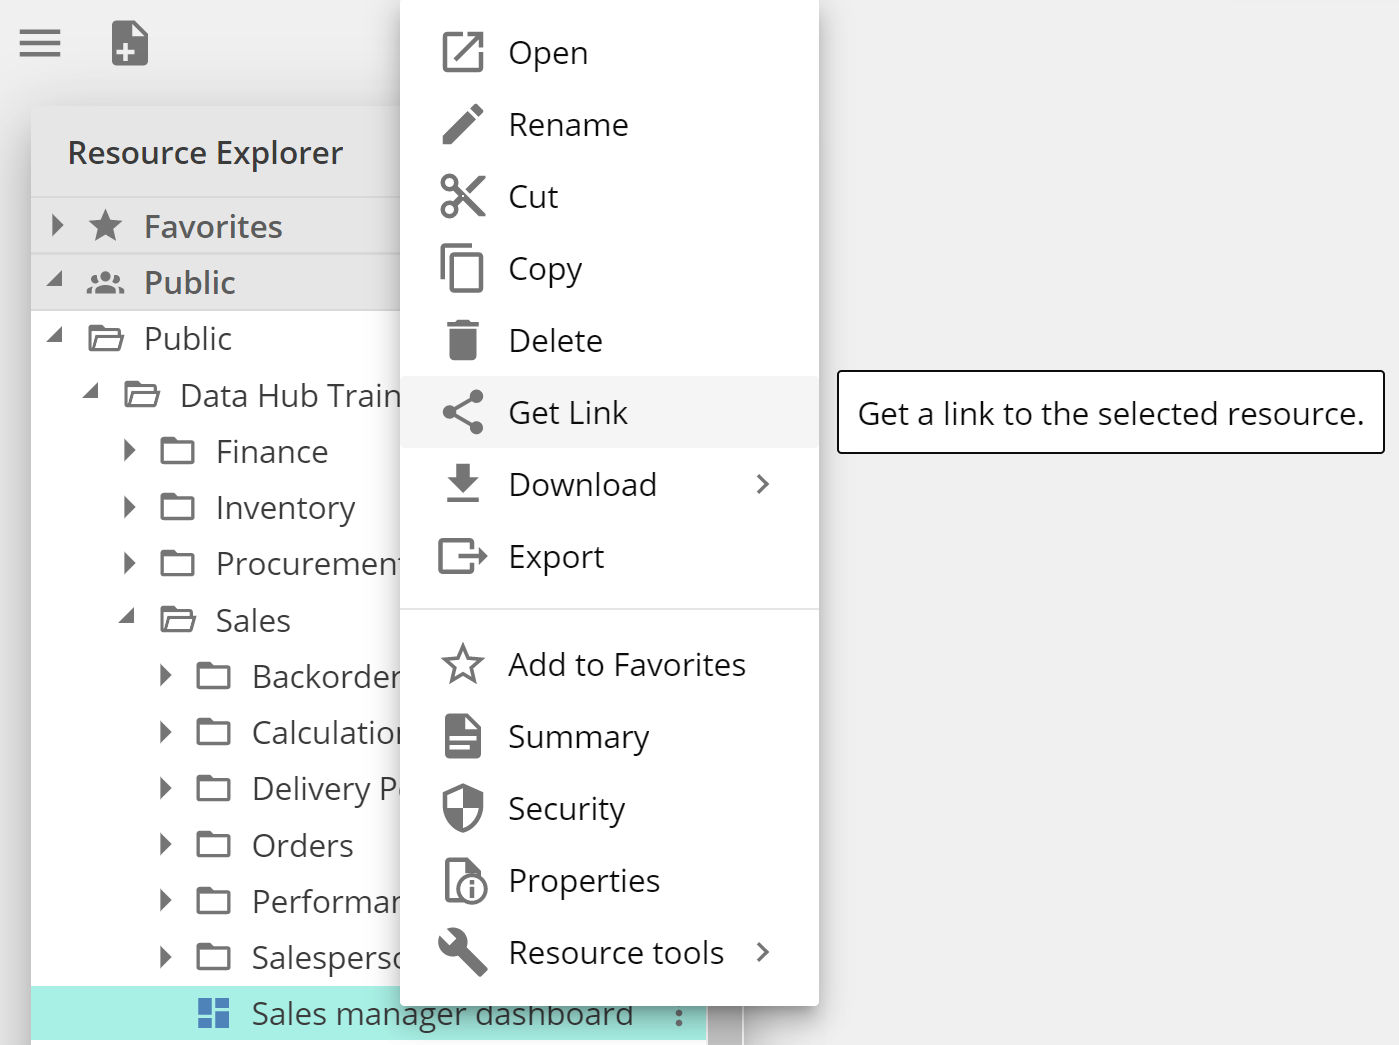Choose Open from the context menu
This screenshot has width=1399, height=1045.
(609, 52)
